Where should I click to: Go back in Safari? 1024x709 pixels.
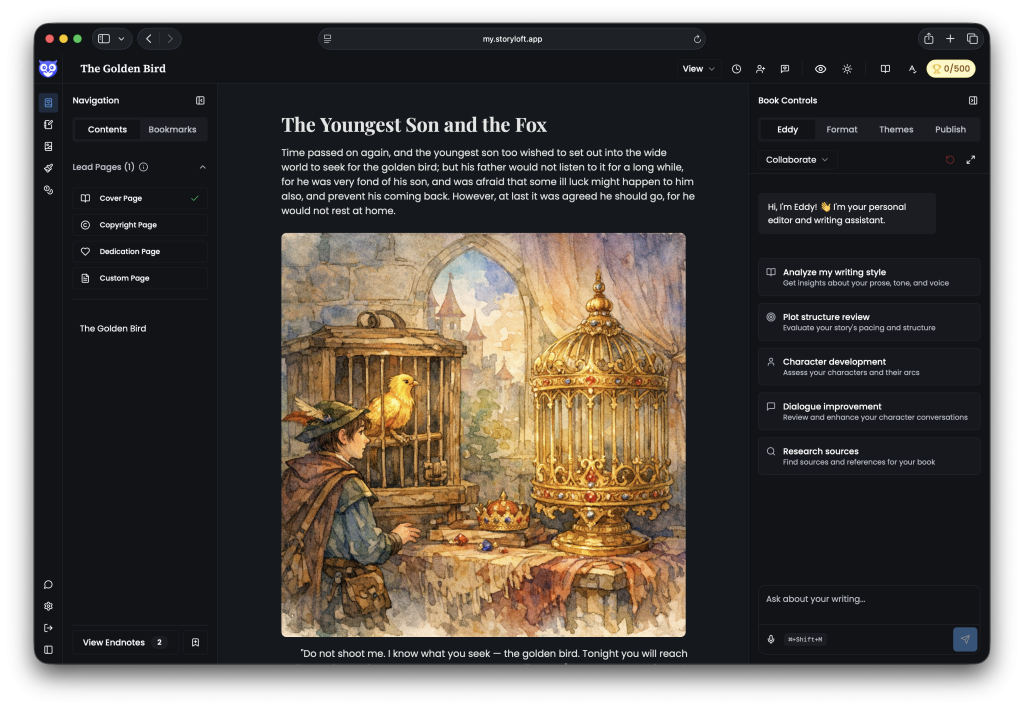click(x=149, y=39)
